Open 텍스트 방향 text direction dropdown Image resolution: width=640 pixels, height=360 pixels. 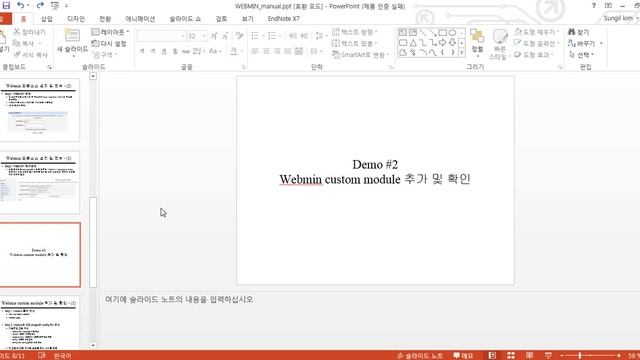355,32
